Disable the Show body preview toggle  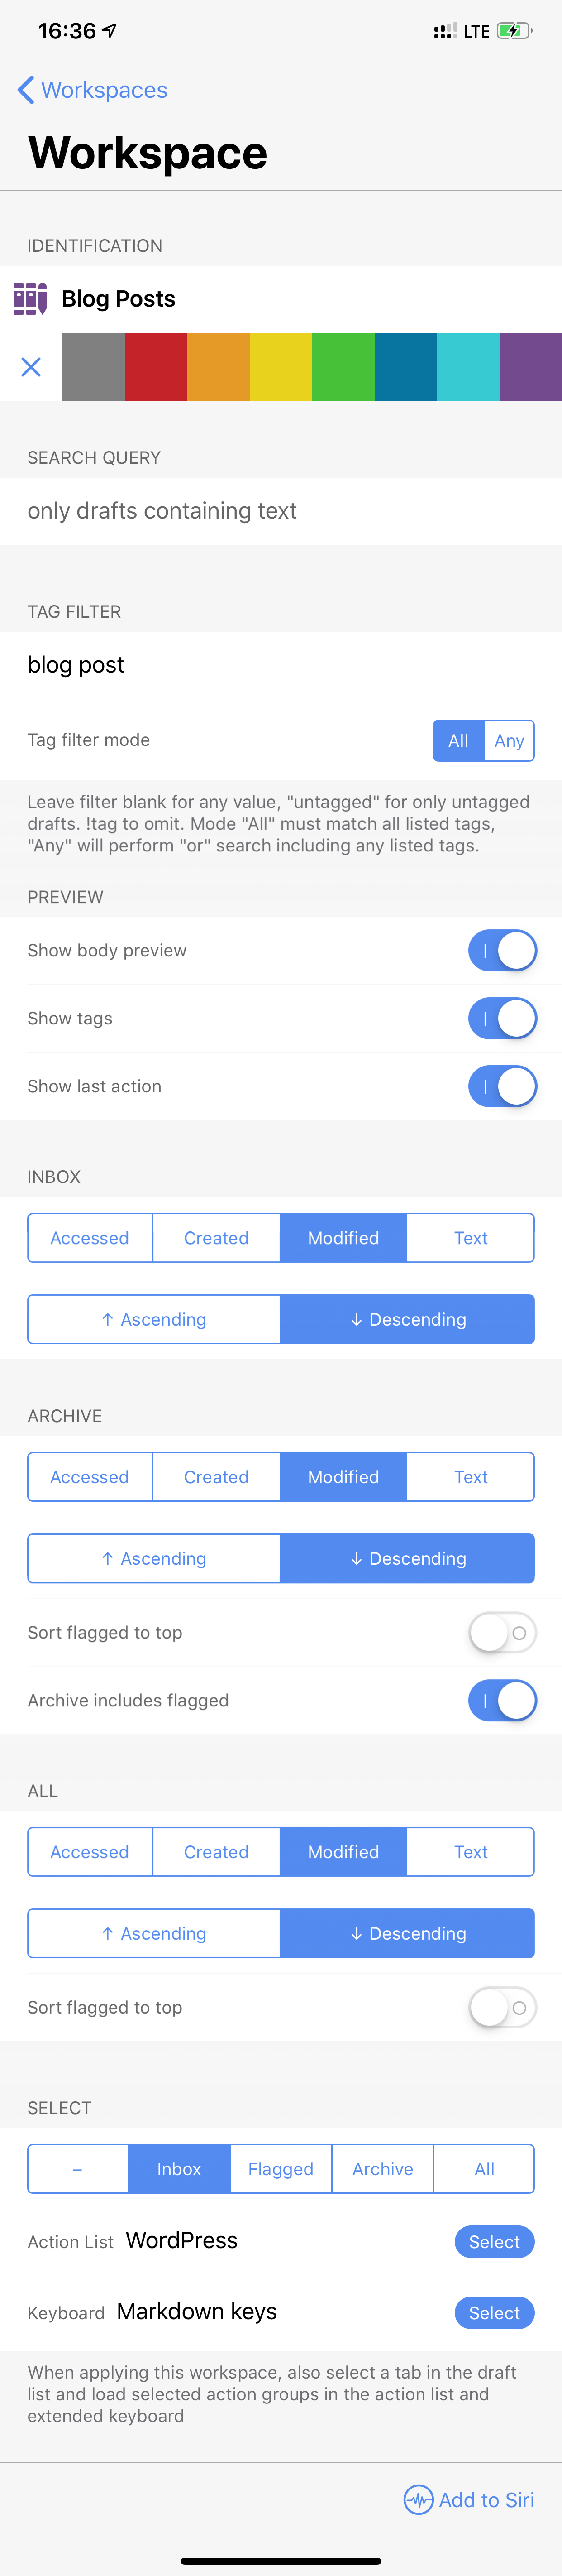point(502,950)
